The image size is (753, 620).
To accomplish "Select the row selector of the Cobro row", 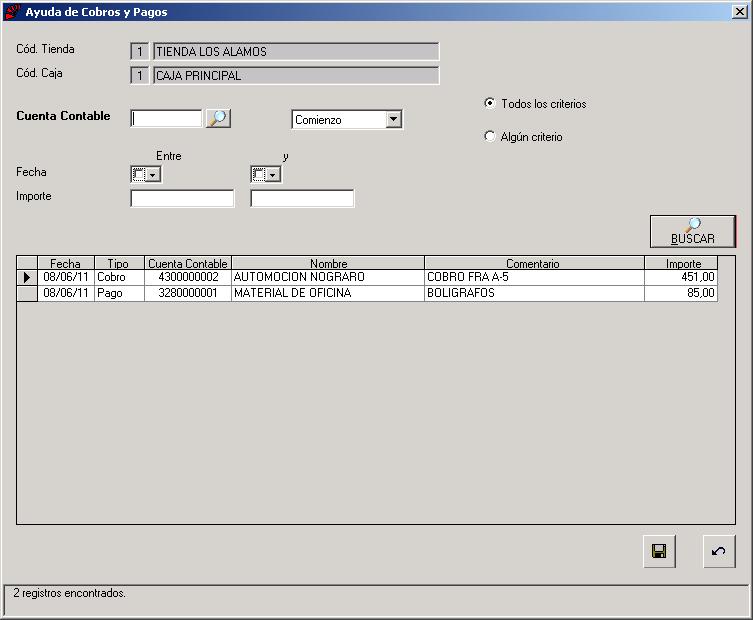I will pos(27,277).
